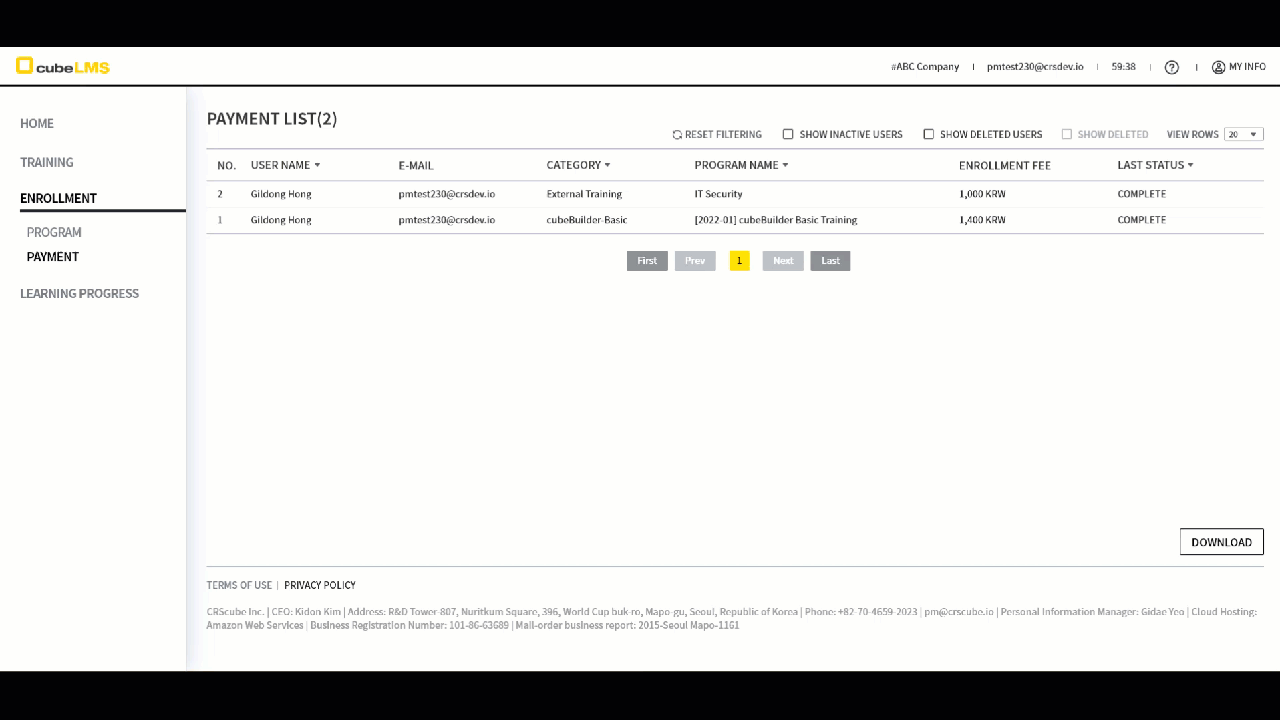Screen dimensions: 1280x720
Task: Select the IT Security payment row
Action: coord(718,194)
